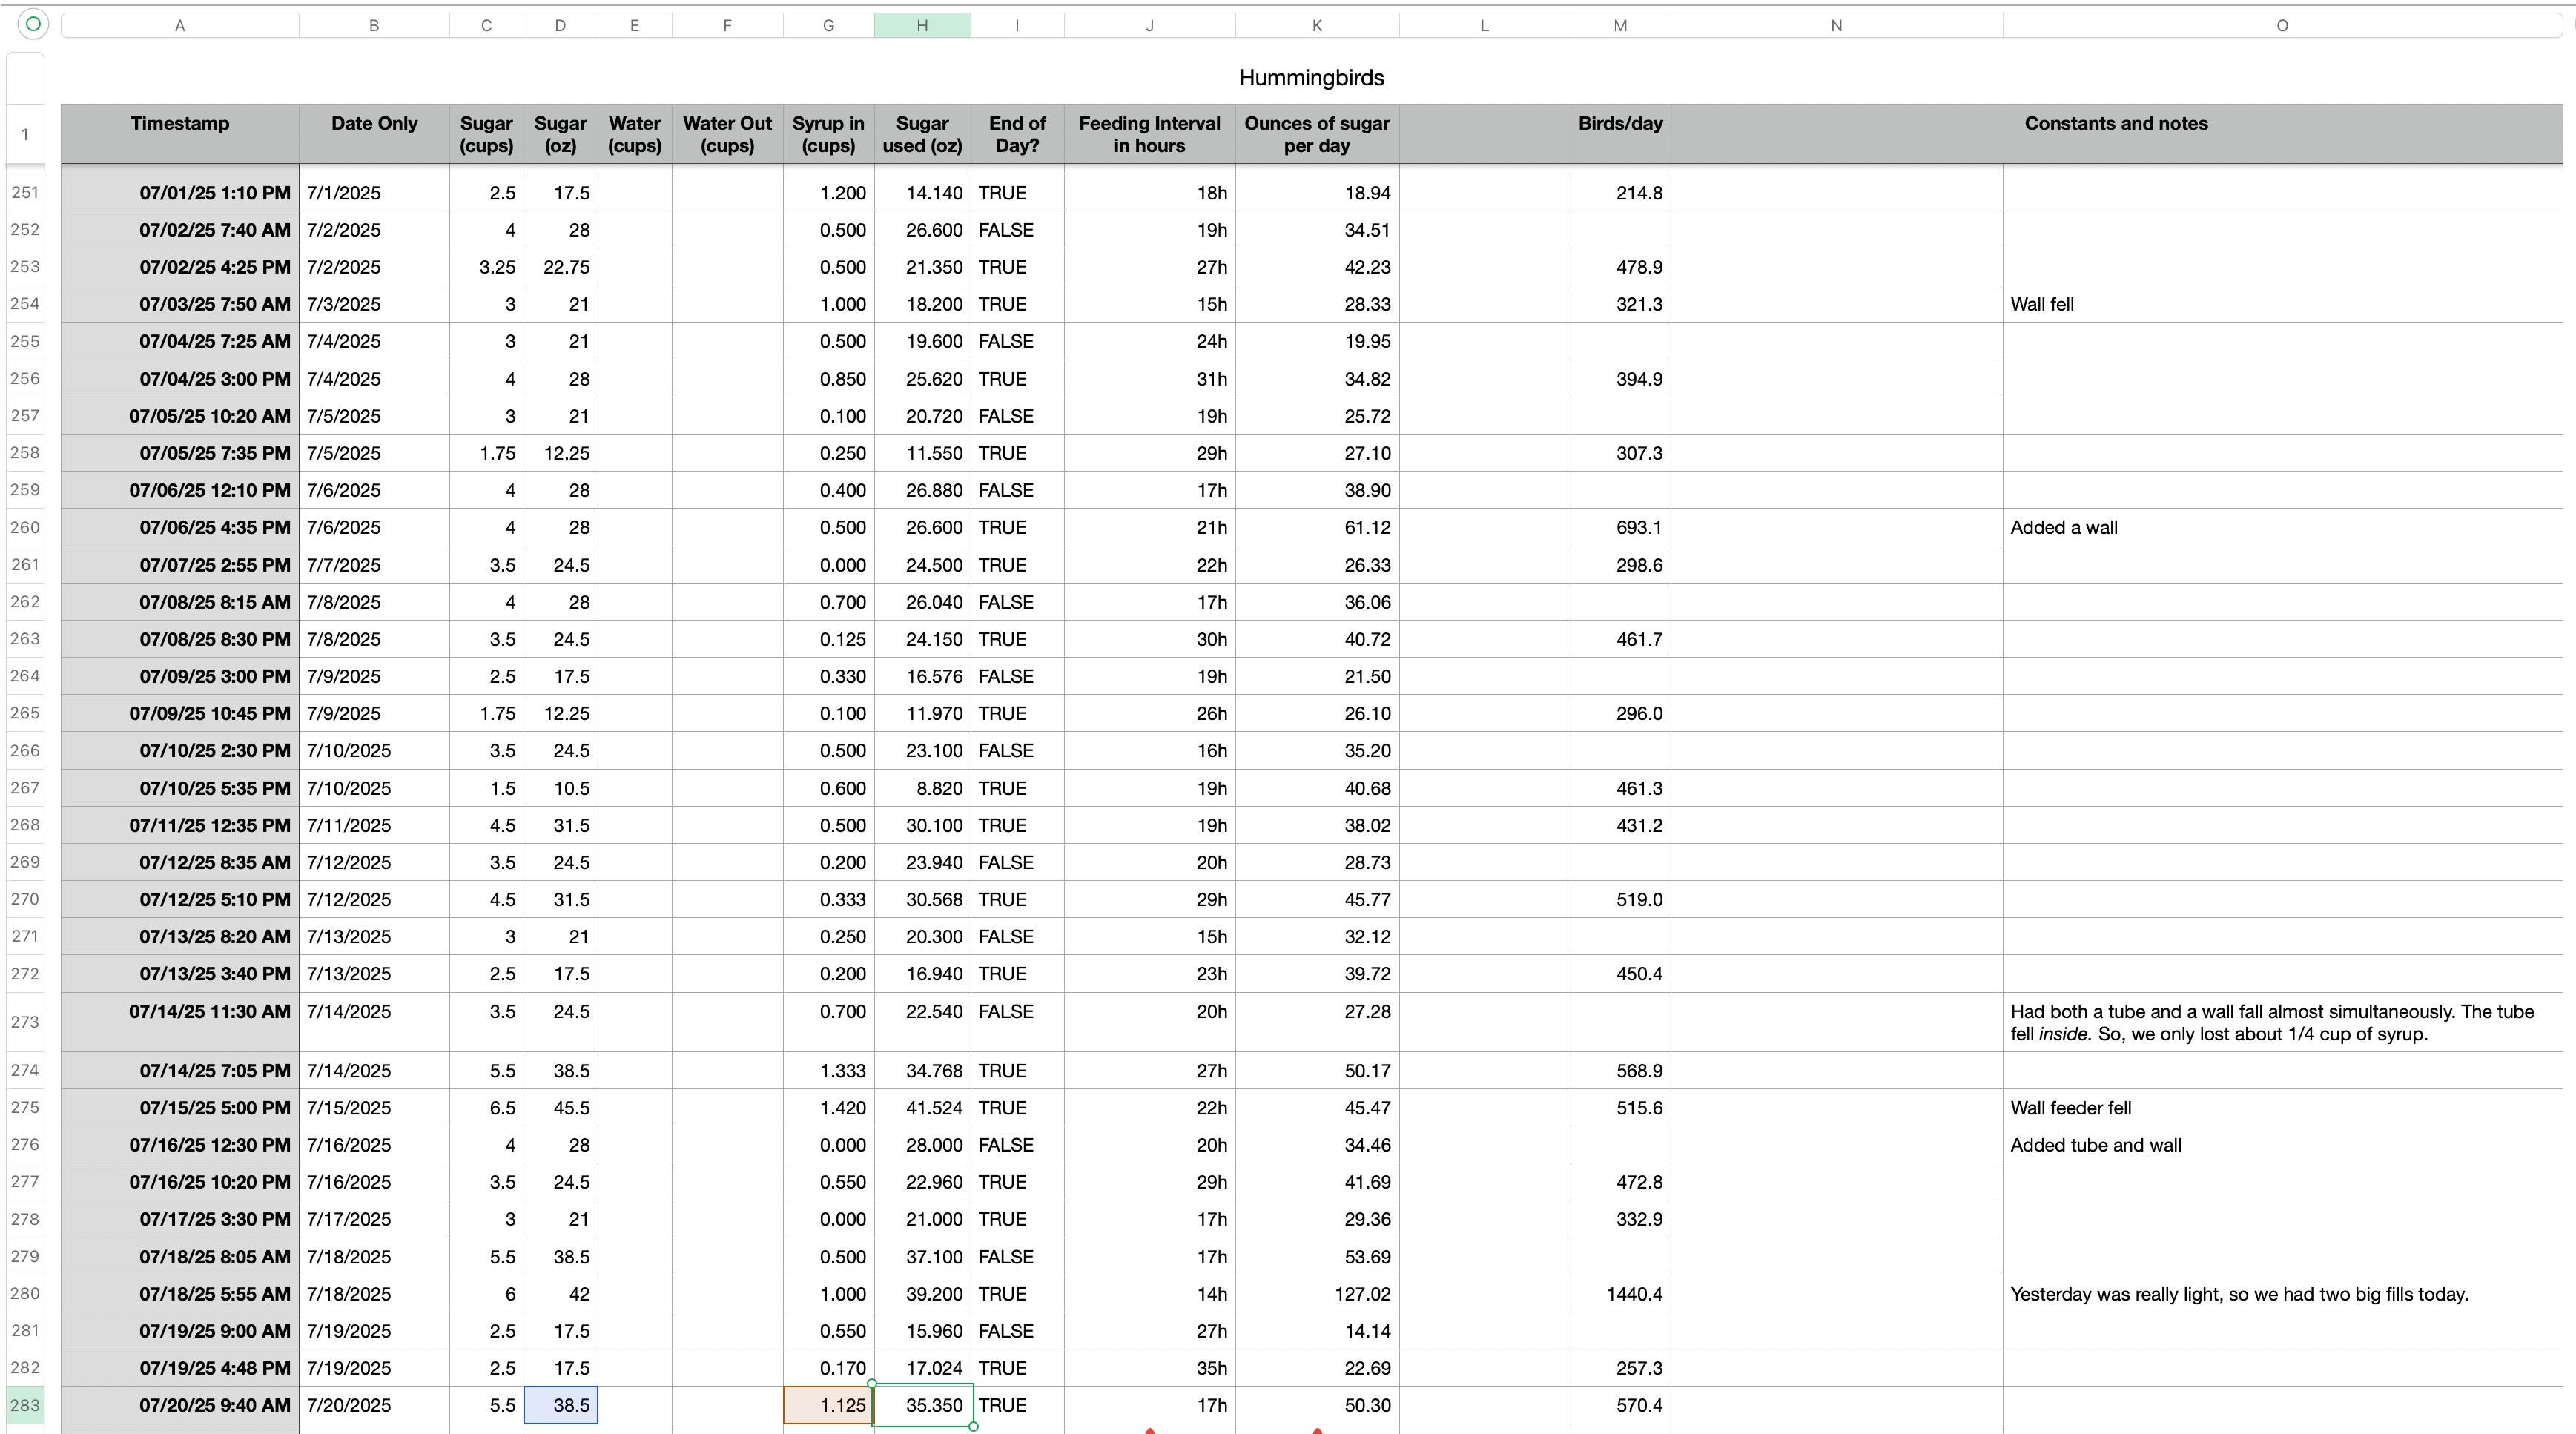2576x1434 pixels.
Task: Click timestamp 07/18/25 5:55 AM
Action: tap(180, 1294)
